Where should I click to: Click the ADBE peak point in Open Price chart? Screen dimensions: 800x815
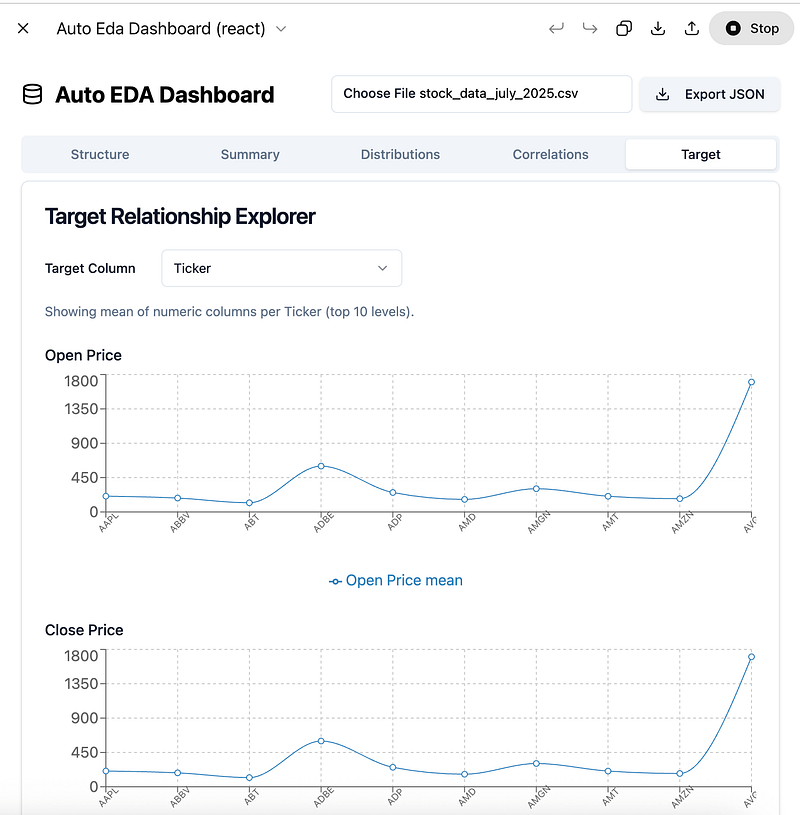coord(321,466)
